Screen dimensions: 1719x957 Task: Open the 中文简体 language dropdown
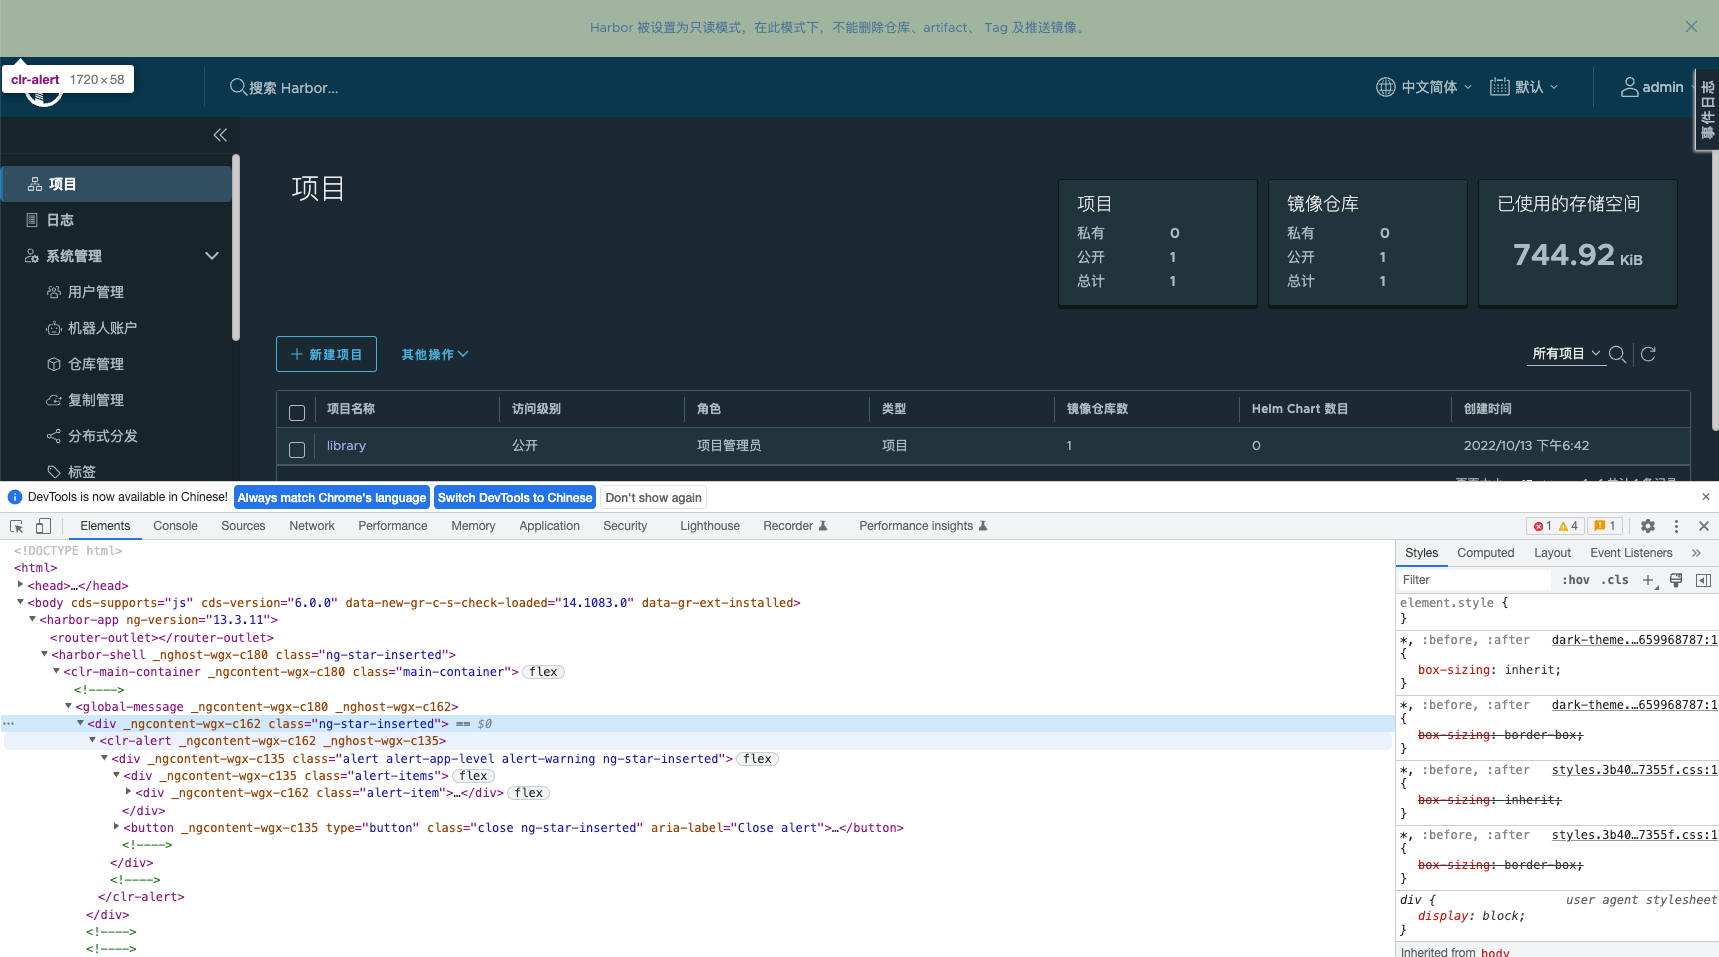[x=1424, y=87]
